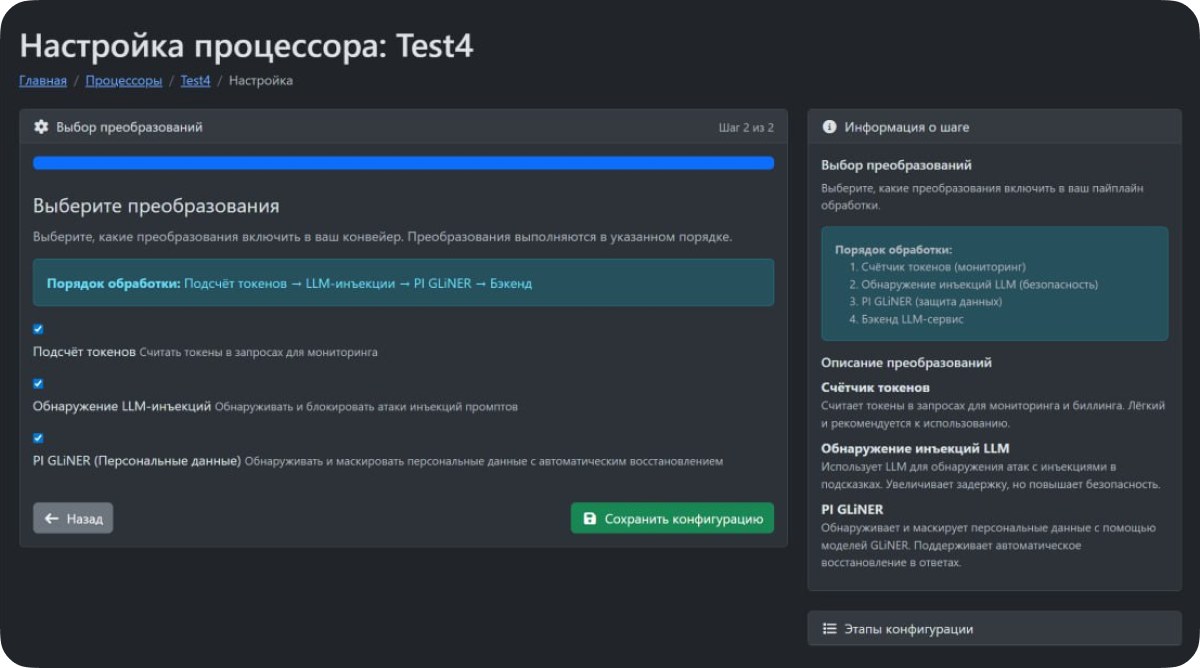Image resolution: width=1200 pixels, height=668 pixels.
Task: Click the Обнаружение инъекций LLM description heading
Action: (x=915, y=448)
